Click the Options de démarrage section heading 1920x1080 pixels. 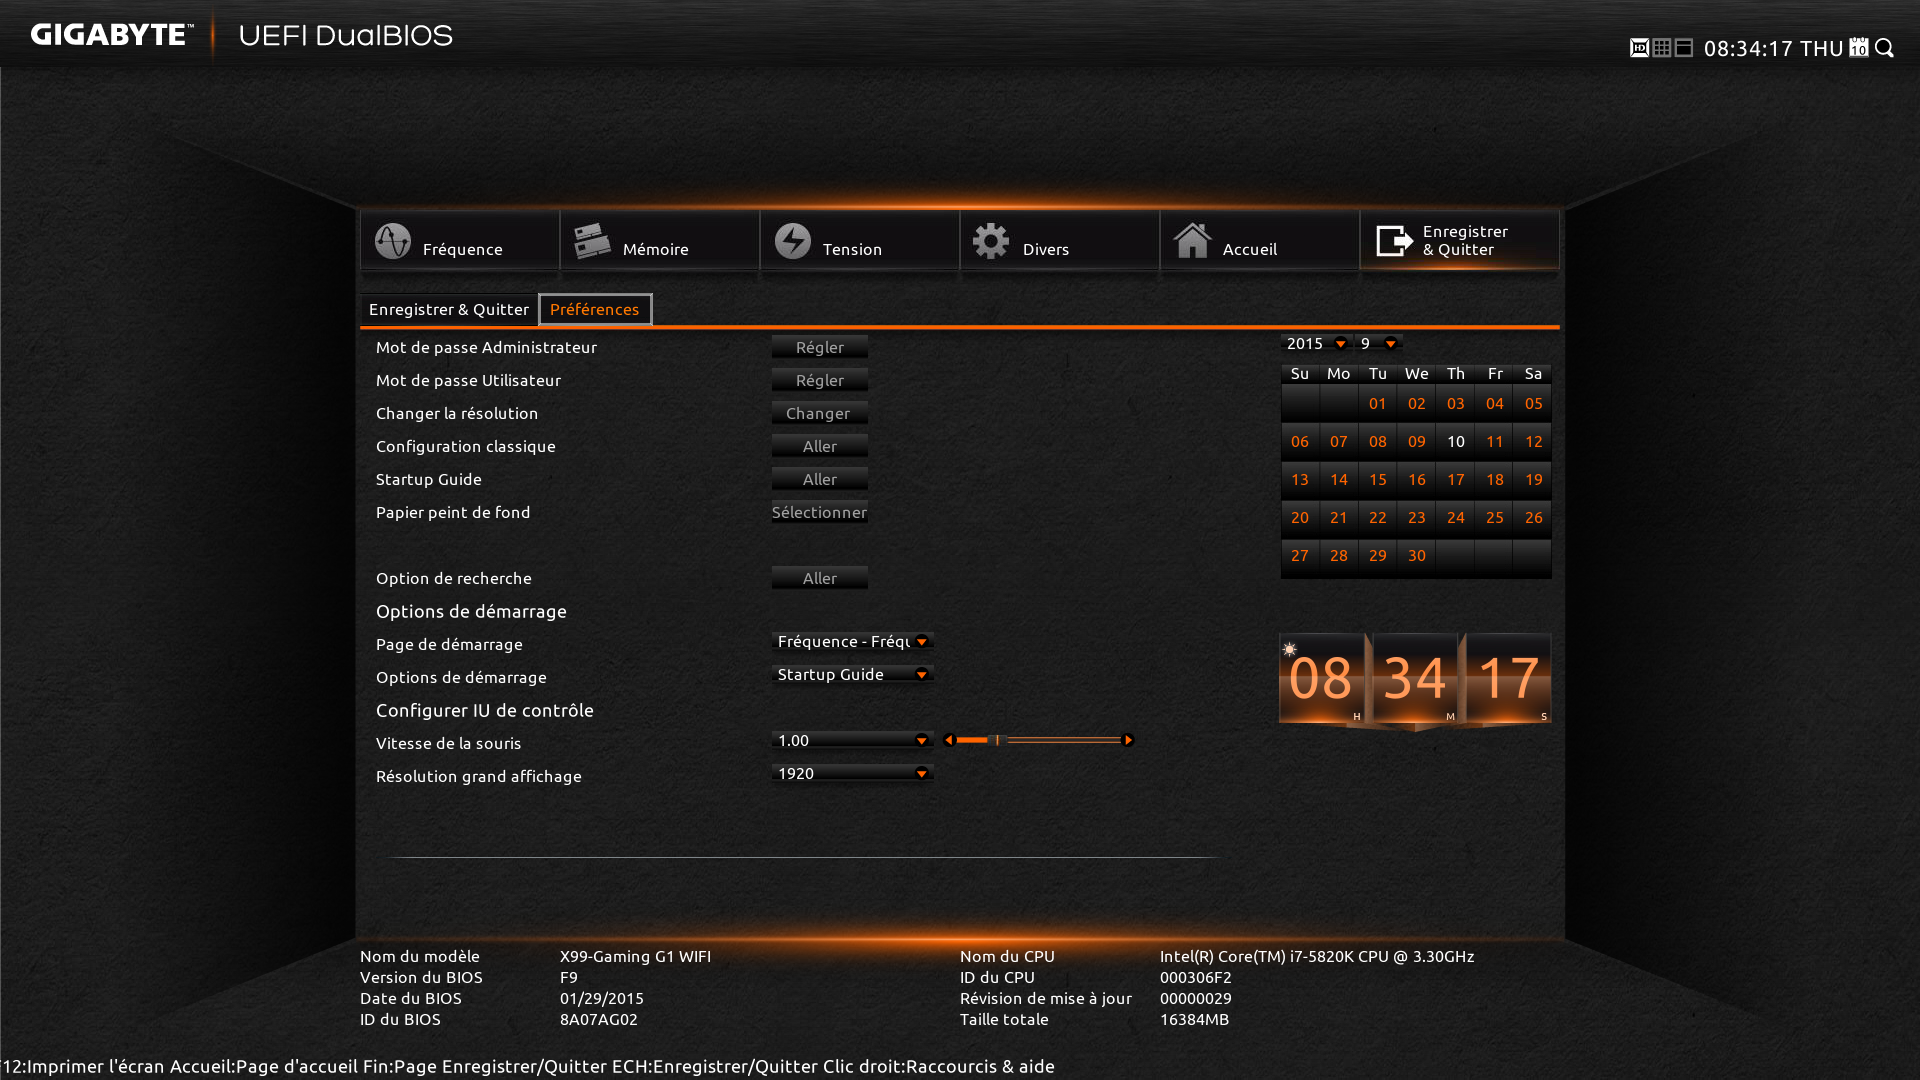[471, 611]
